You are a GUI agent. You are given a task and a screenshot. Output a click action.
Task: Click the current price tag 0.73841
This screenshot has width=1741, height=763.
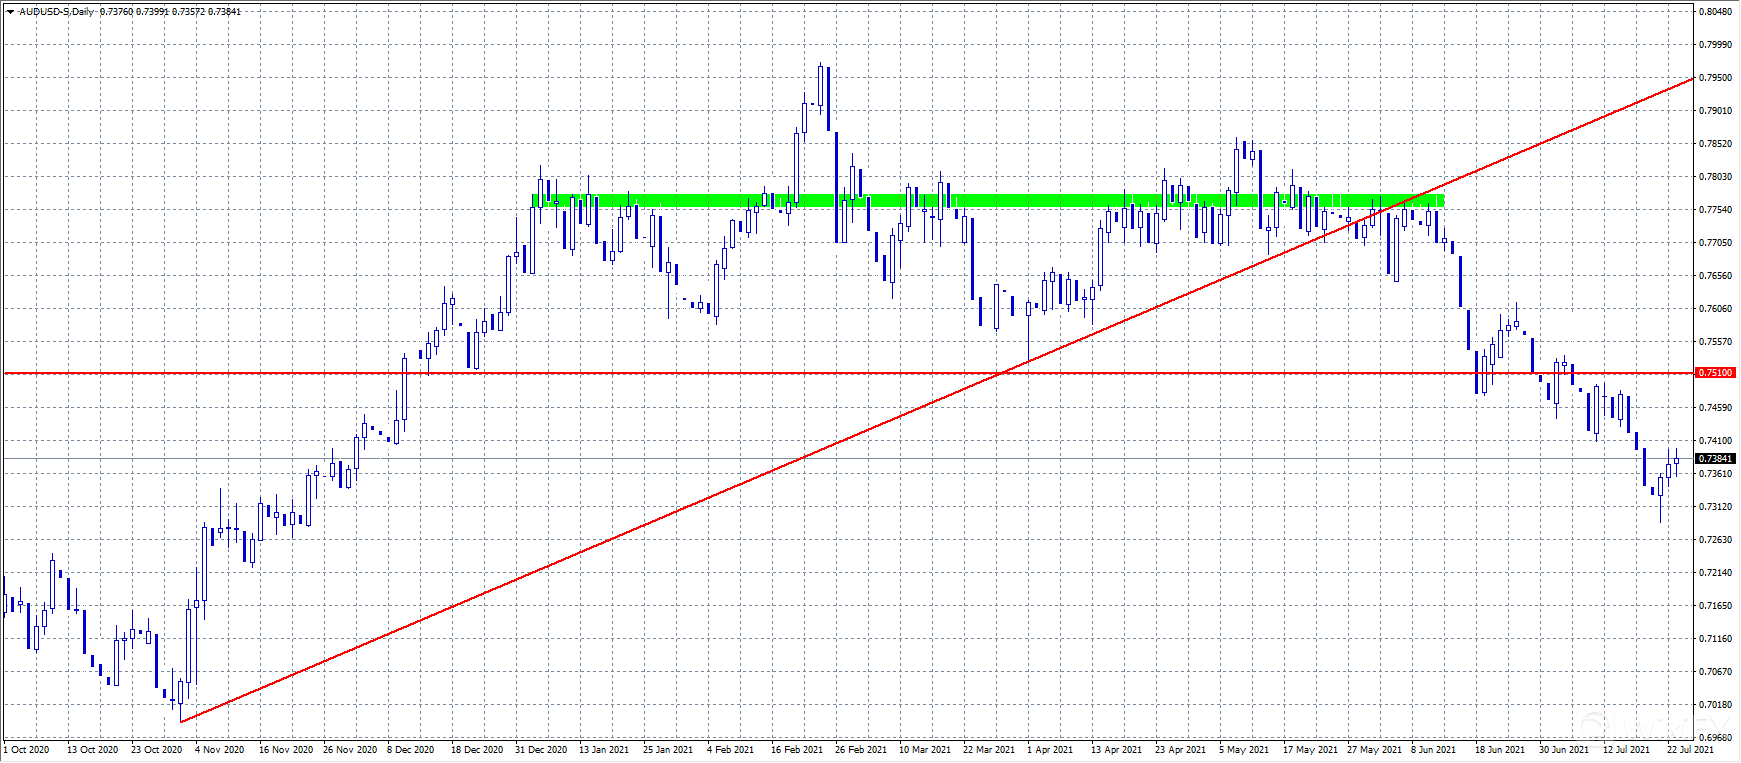click(1716, 459)
